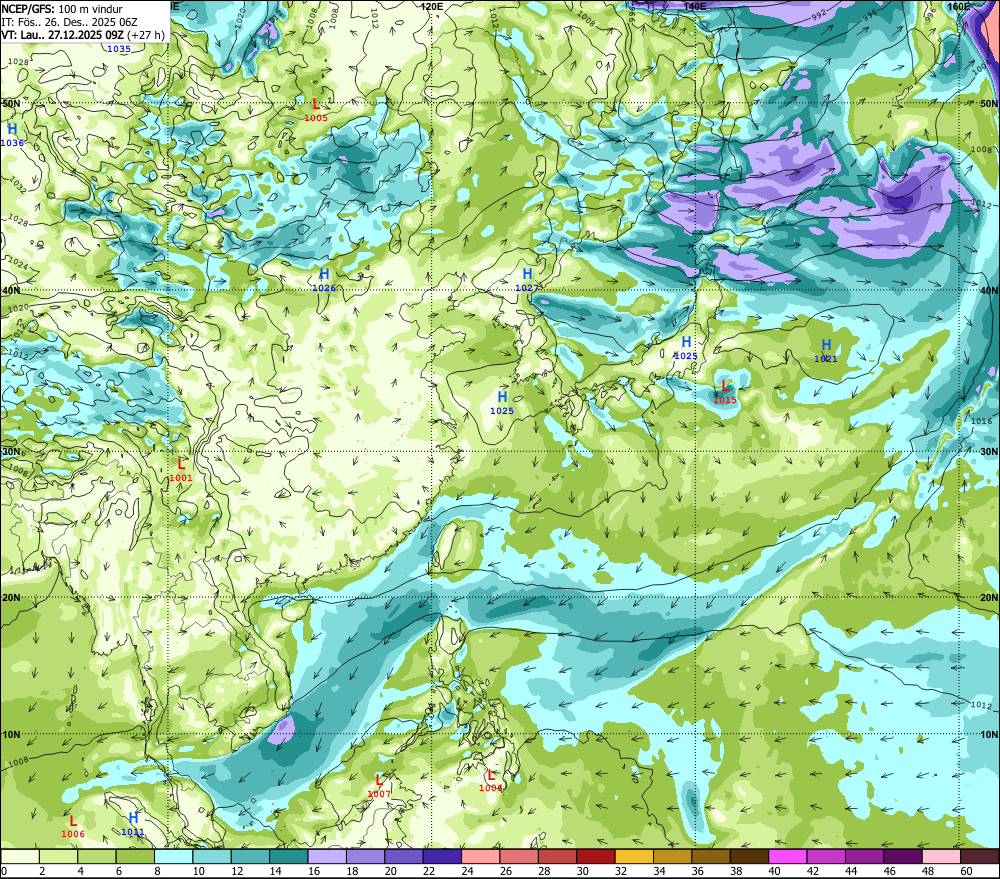Screen dimensions: 1000x879
Task: Select the L 1001 low pressure marker
Action: [x=181, y=470]
